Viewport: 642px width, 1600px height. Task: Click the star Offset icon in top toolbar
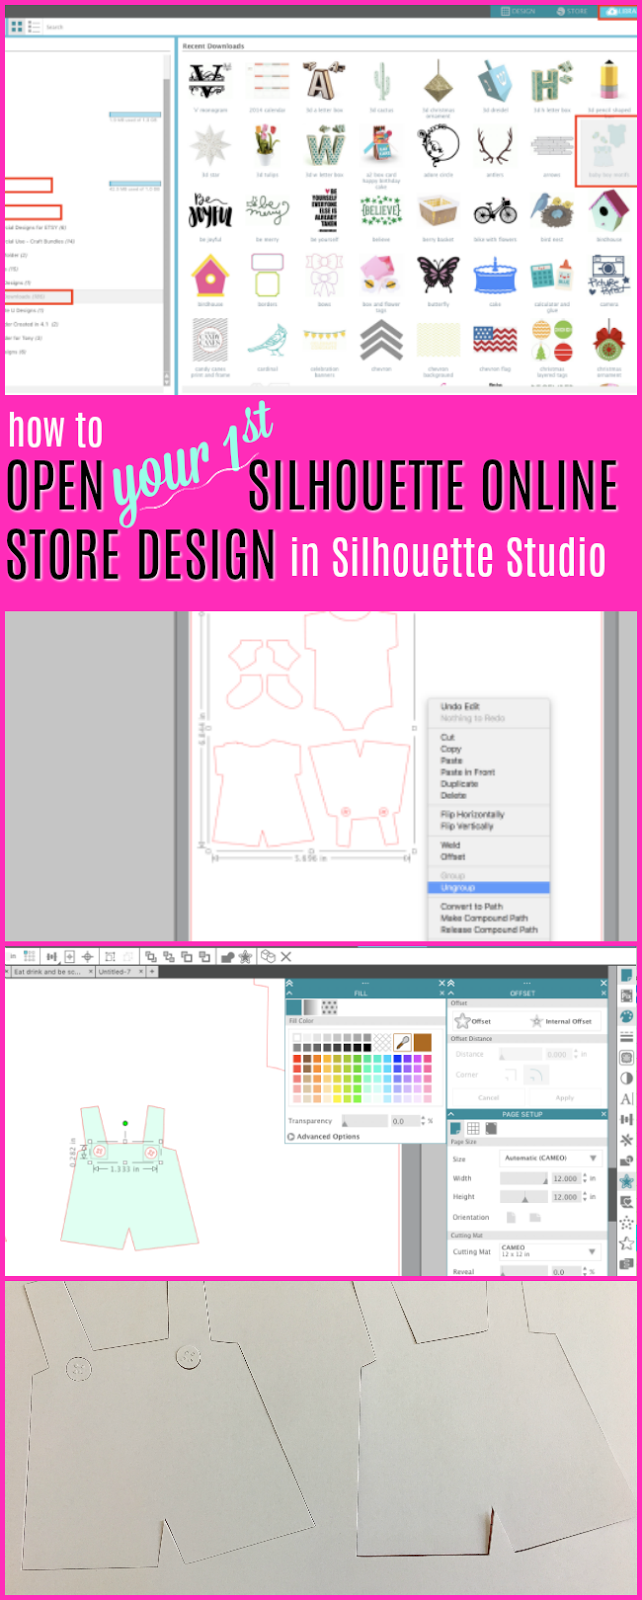point(244,957)
